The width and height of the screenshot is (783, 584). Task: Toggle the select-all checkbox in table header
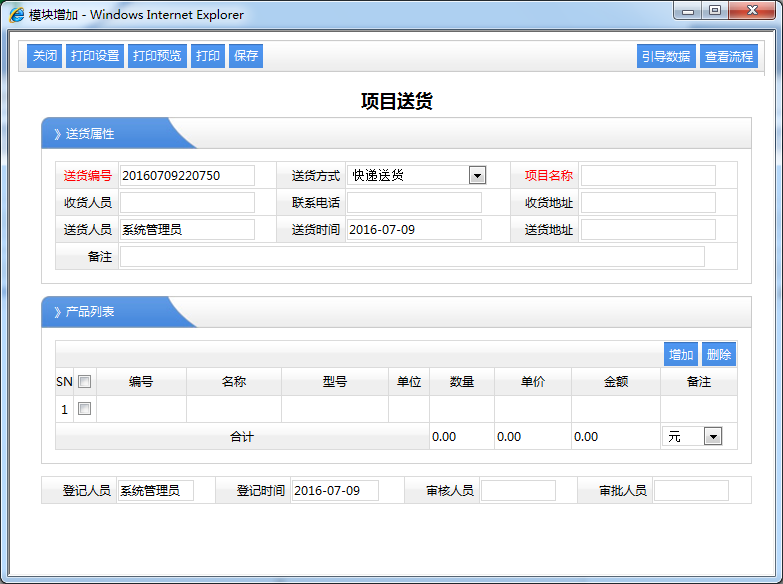[x=85, y=382]
